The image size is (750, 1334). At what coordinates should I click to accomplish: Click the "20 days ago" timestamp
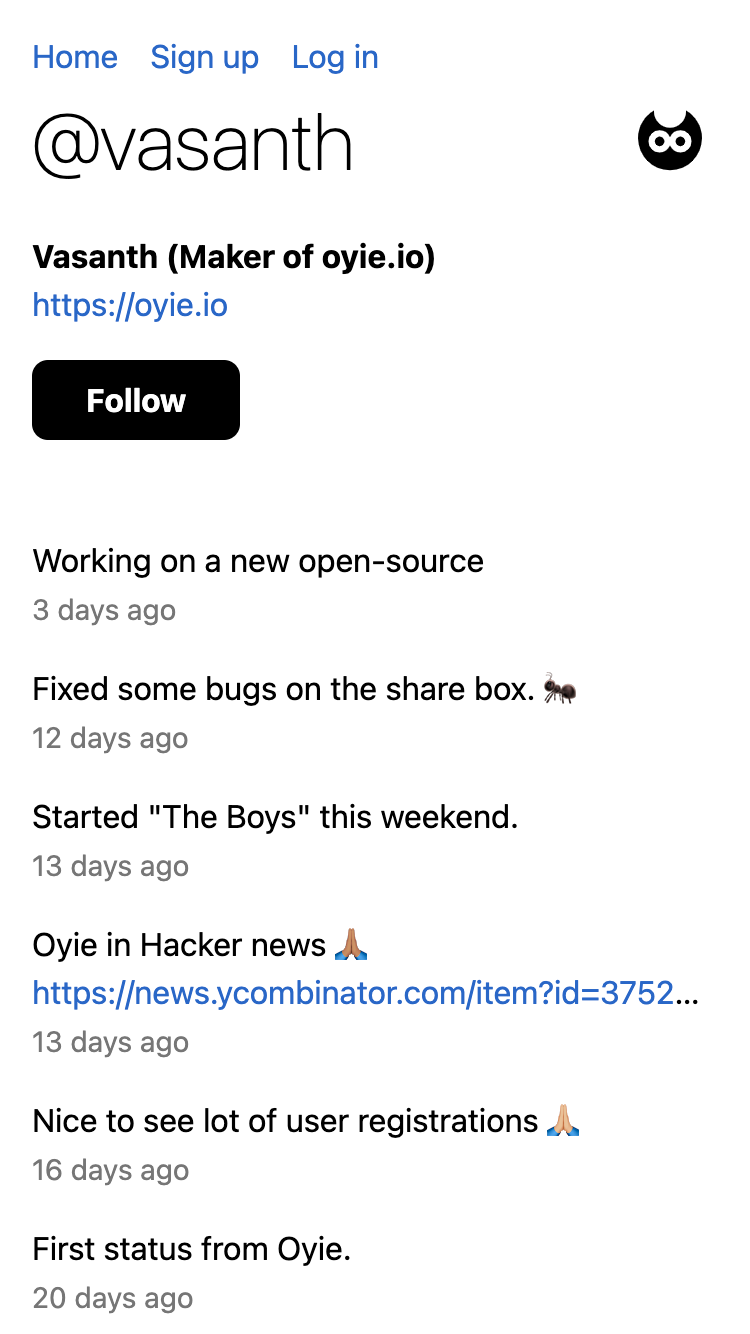pyautogui.click(x=113, y=1298)
